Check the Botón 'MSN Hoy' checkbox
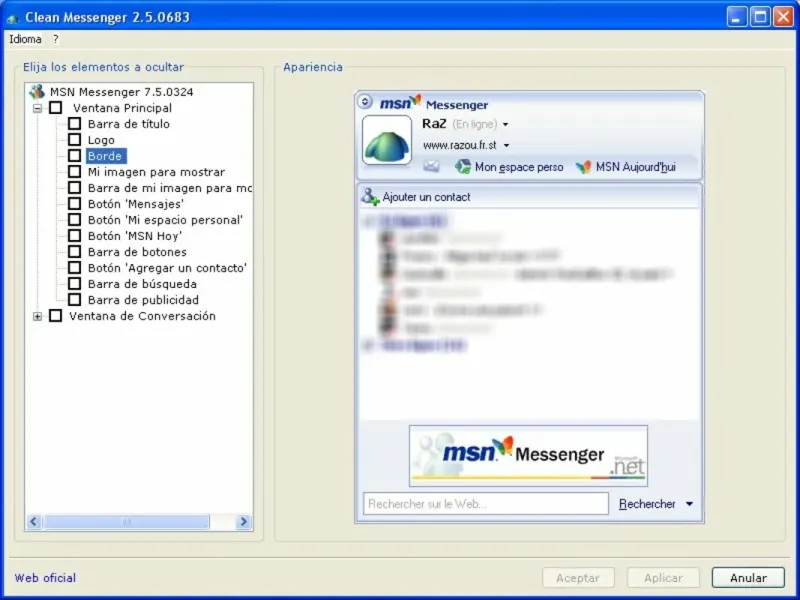 tap(74, 236)
